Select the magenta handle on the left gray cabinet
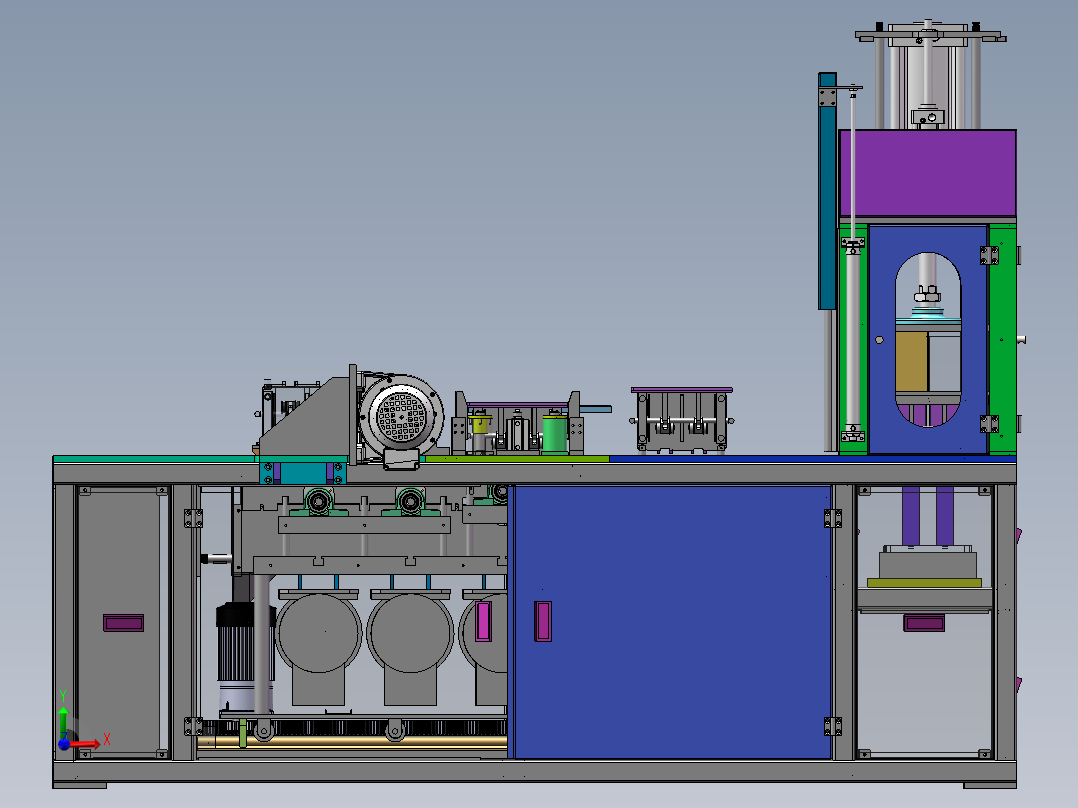Viewport: 1078px width, 808px height. [124, 623]
